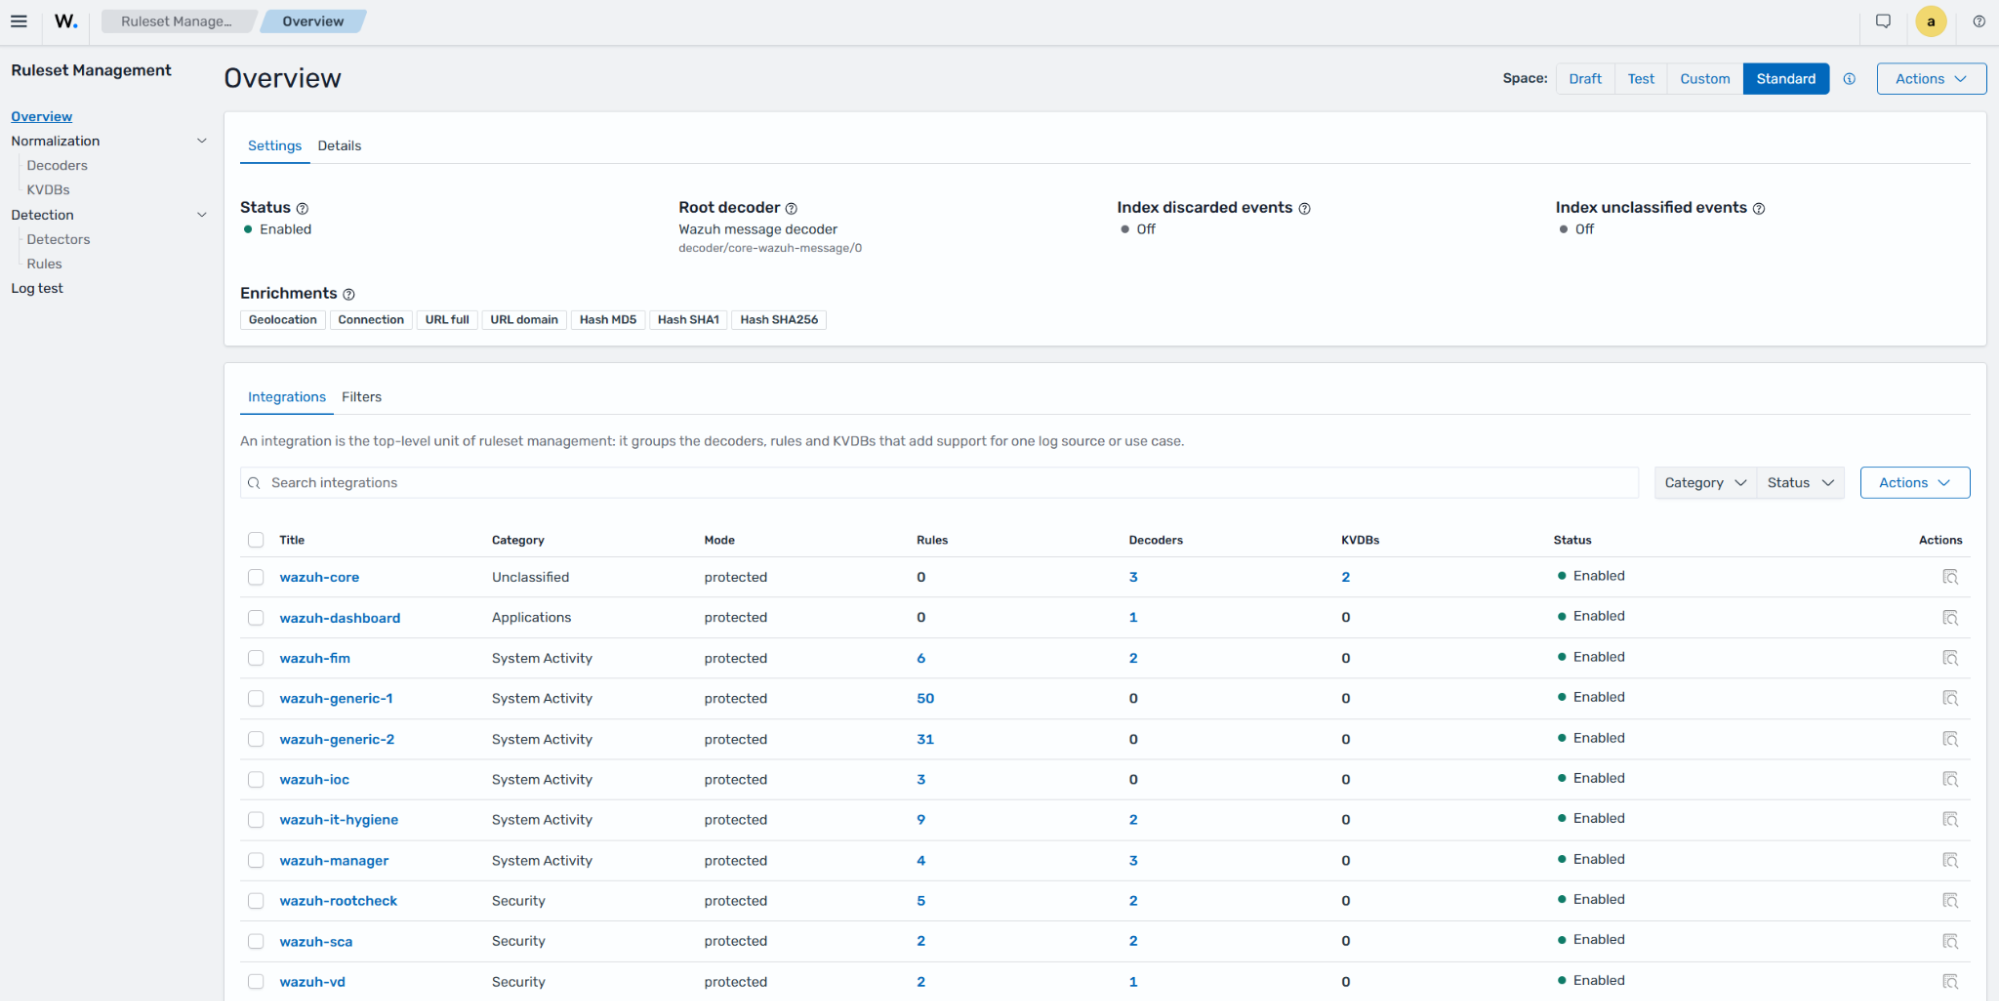Screen dimensions: 1999x1002
Task: Switch to the Filters tab
Action: 361,397
